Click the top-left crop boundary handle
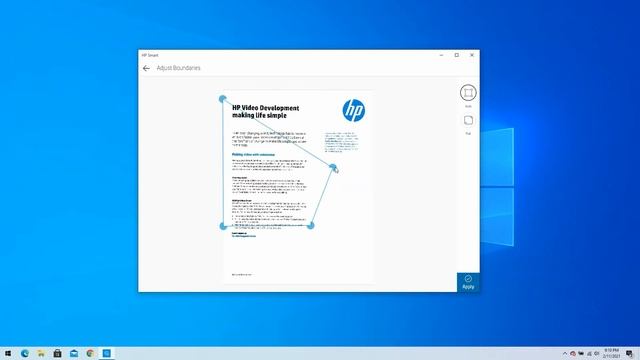The width and height of the screenshot is (640, 360). pos(222,99)
